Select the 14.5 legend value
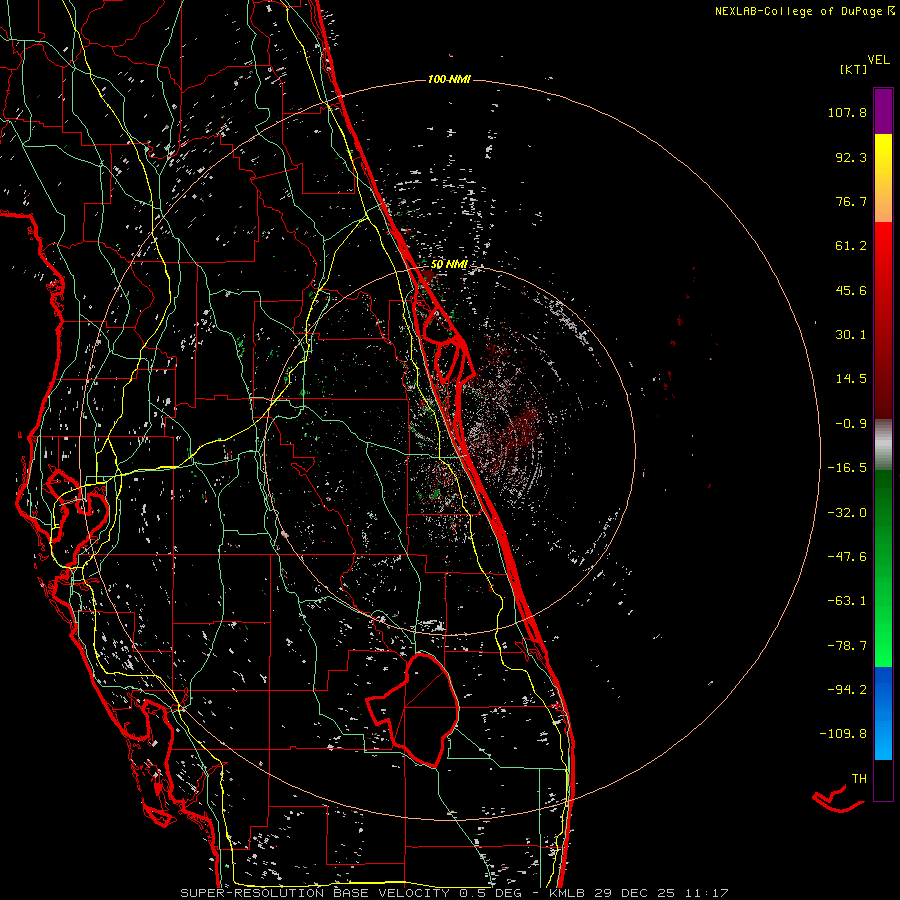The image size is (900, 900). pos(851,379)
